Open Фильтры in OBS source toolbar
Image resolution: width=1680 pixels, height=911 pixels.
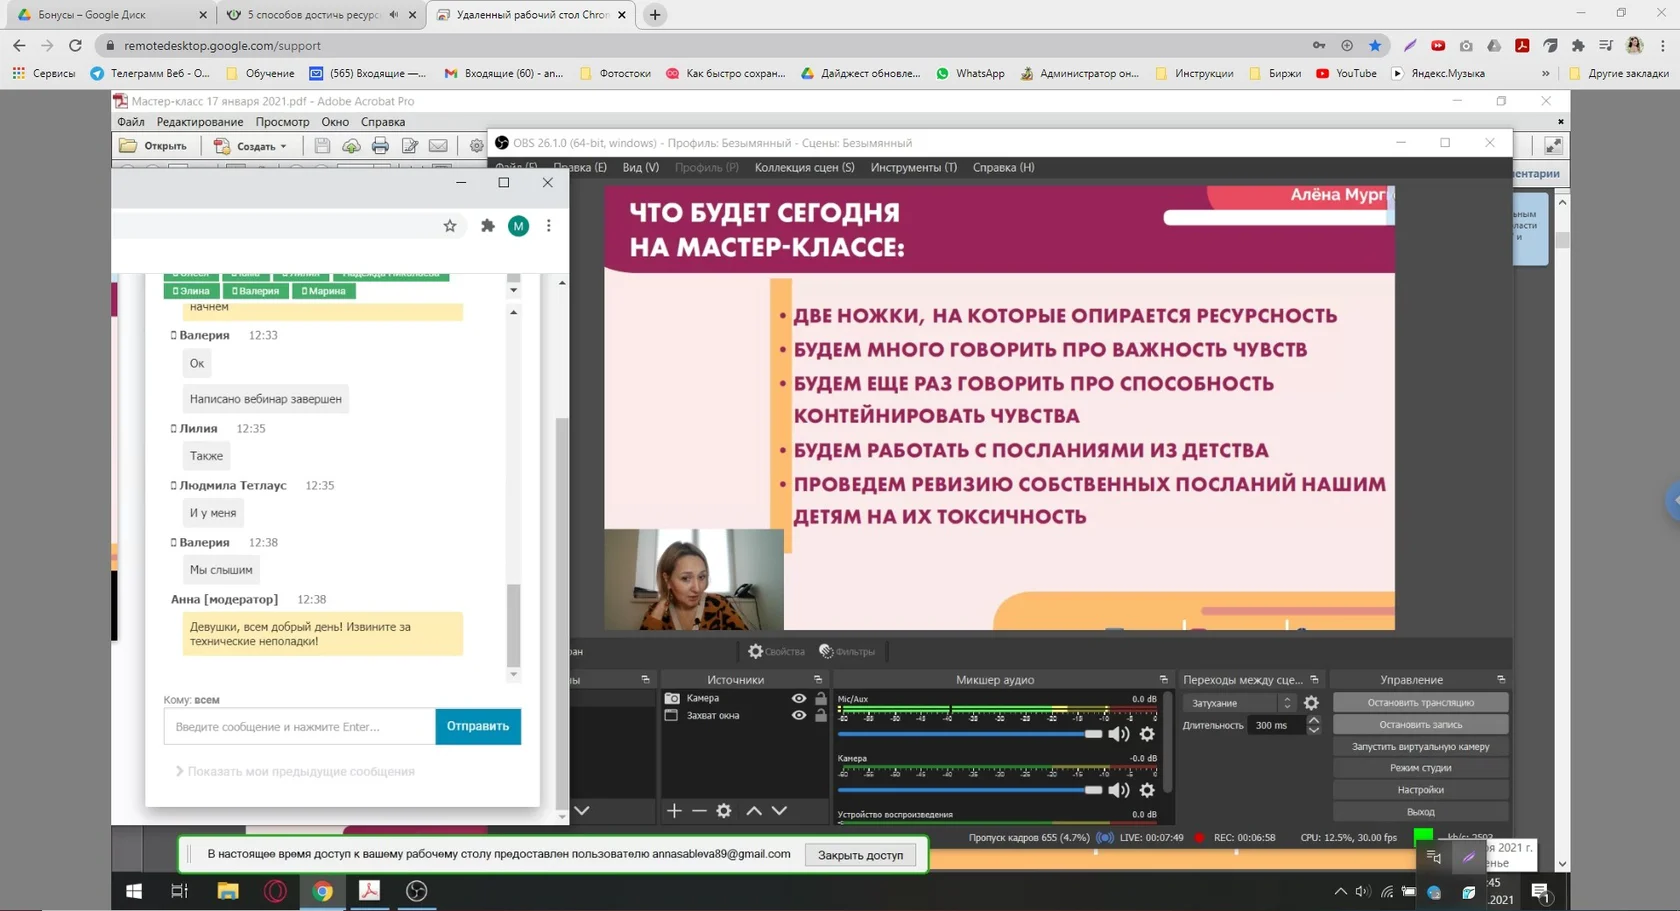846,651
